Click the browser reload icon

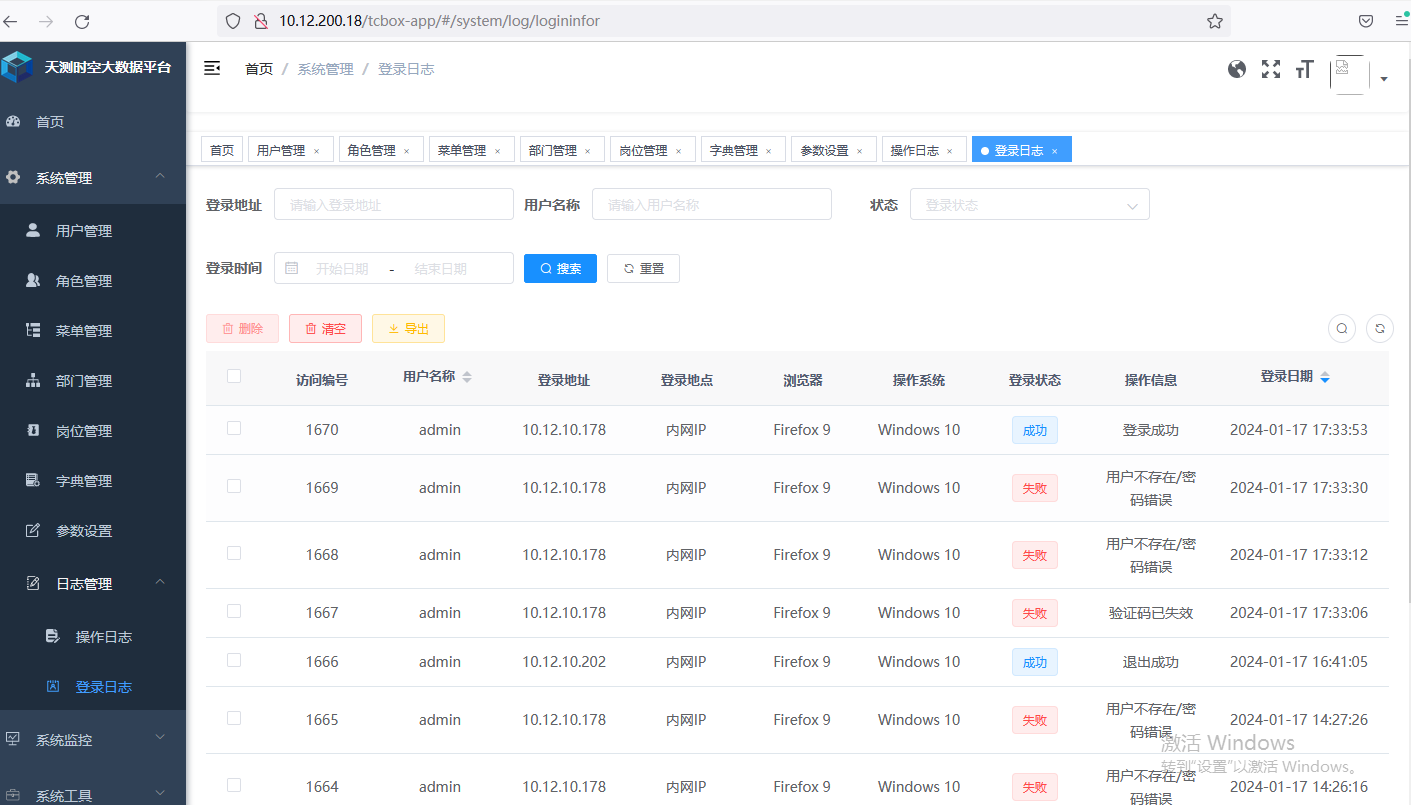[x=82, y=21]
